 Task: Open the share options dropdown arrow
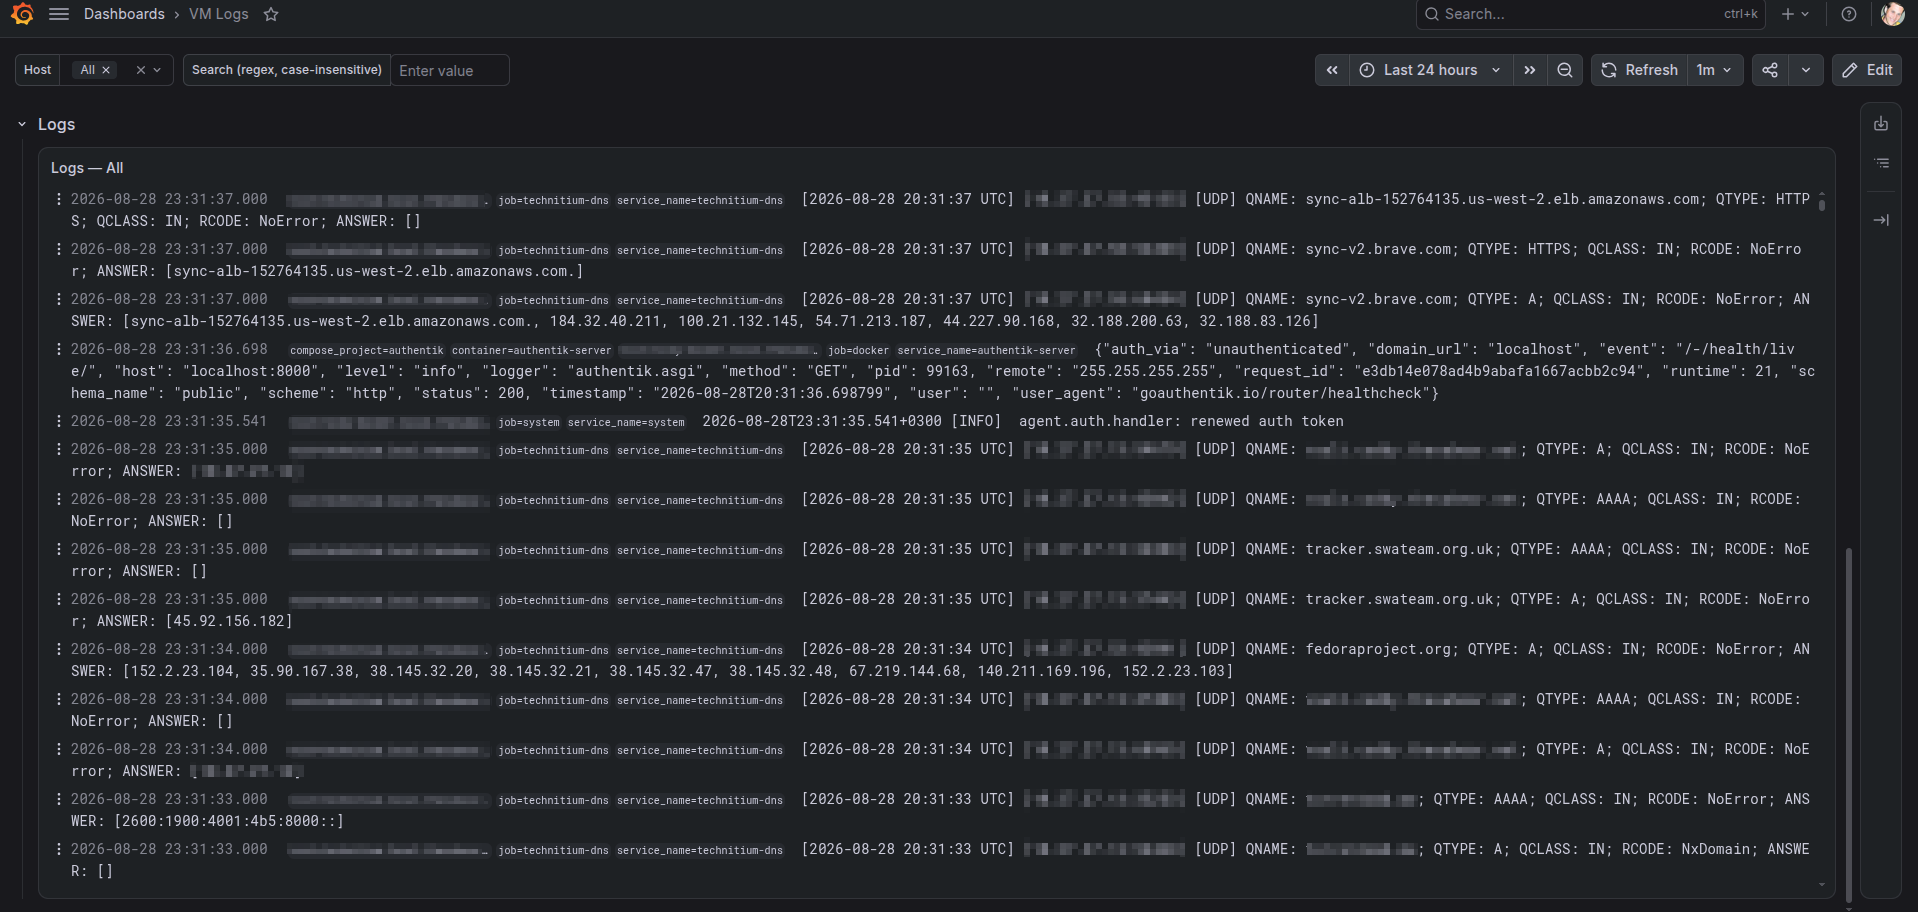(x=1806, y=70)
